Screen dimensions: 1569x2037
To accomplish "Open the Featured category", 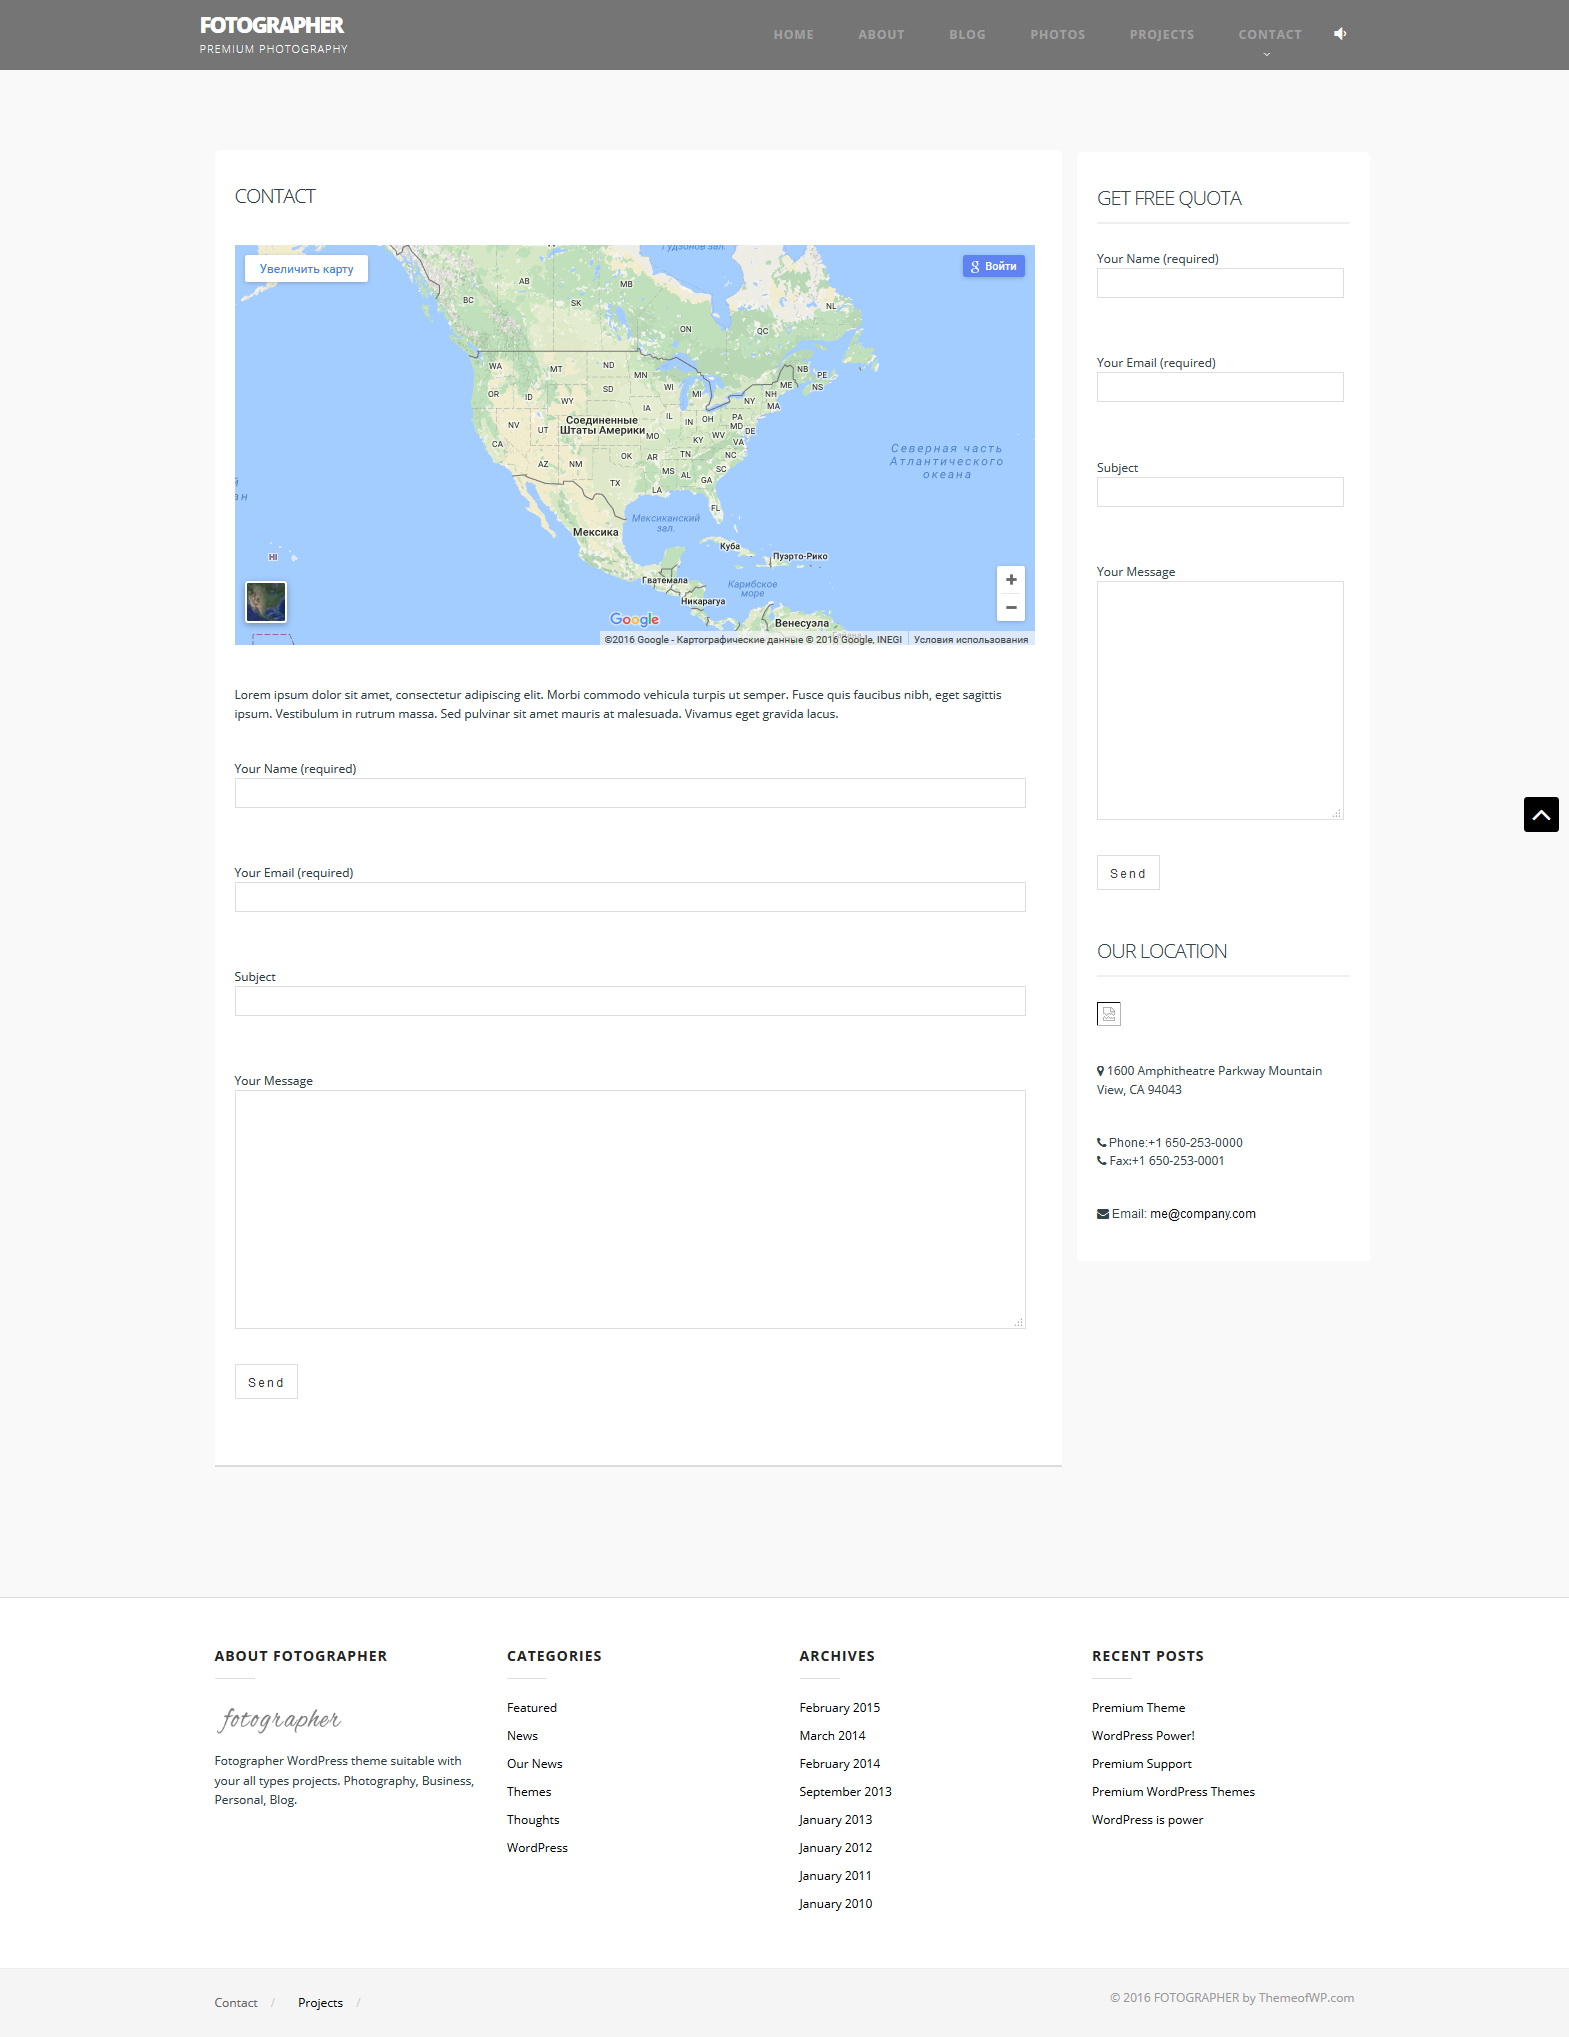I will point(532,1708).
